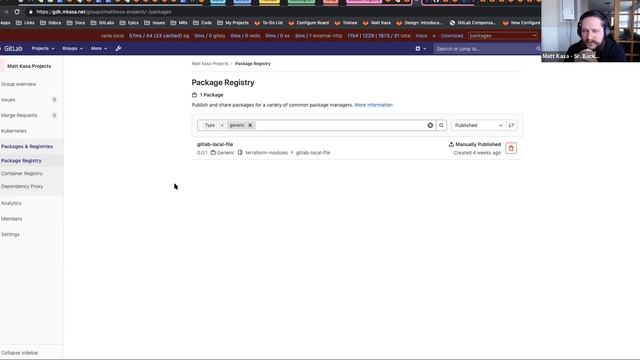This screenshot has width=640, height=360.
Task: Expand the More dropdown in navbar
Action: tap(99, 49)
